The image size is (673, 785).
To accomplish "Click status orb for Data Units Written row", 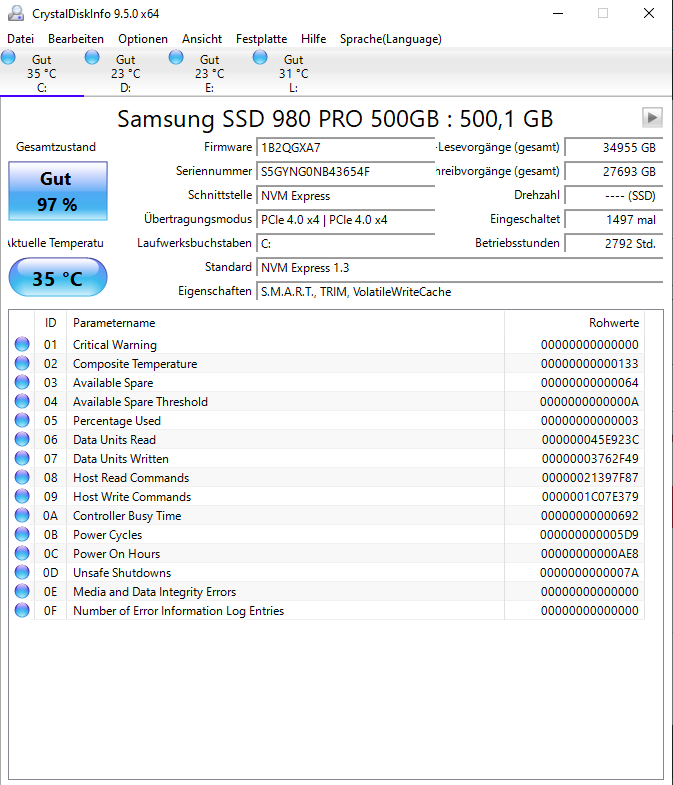I will coord(22,458).
